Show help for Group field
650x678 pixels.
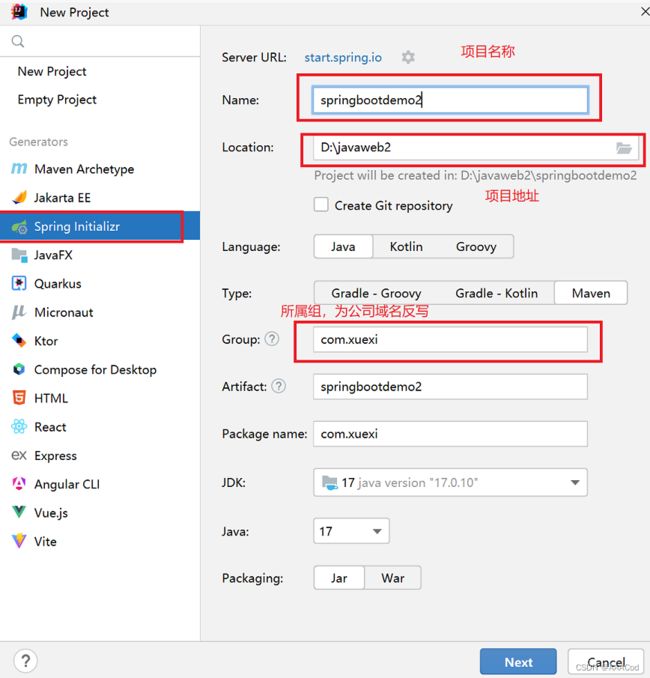coord(272,339)
